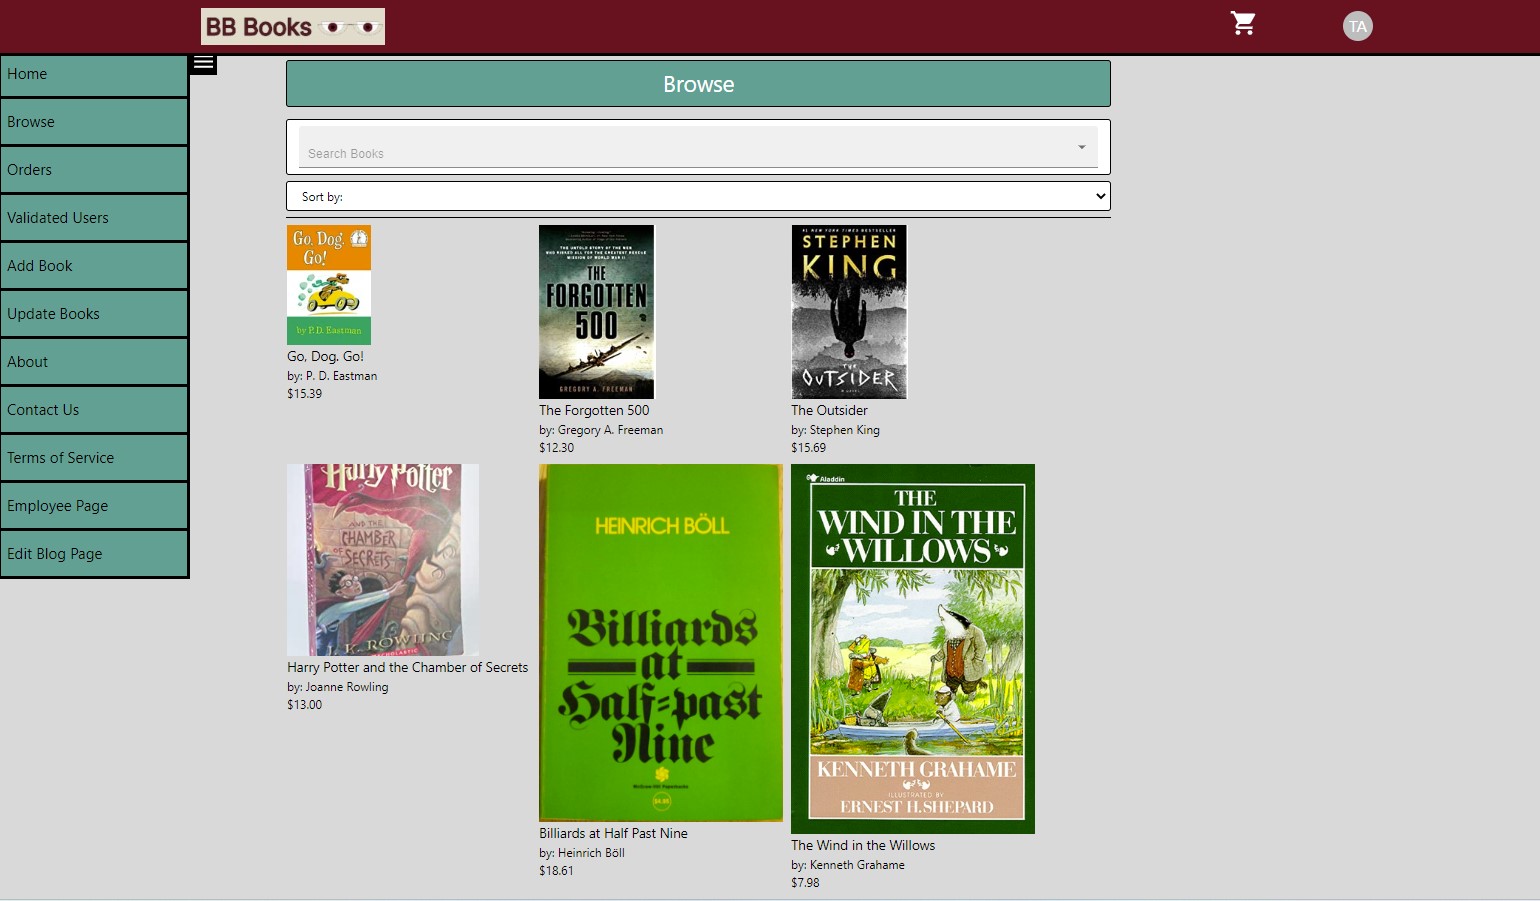Click author line Stephen King
Image resolution: width=1540 pixels, height=901 pixels.
point(835,430)
